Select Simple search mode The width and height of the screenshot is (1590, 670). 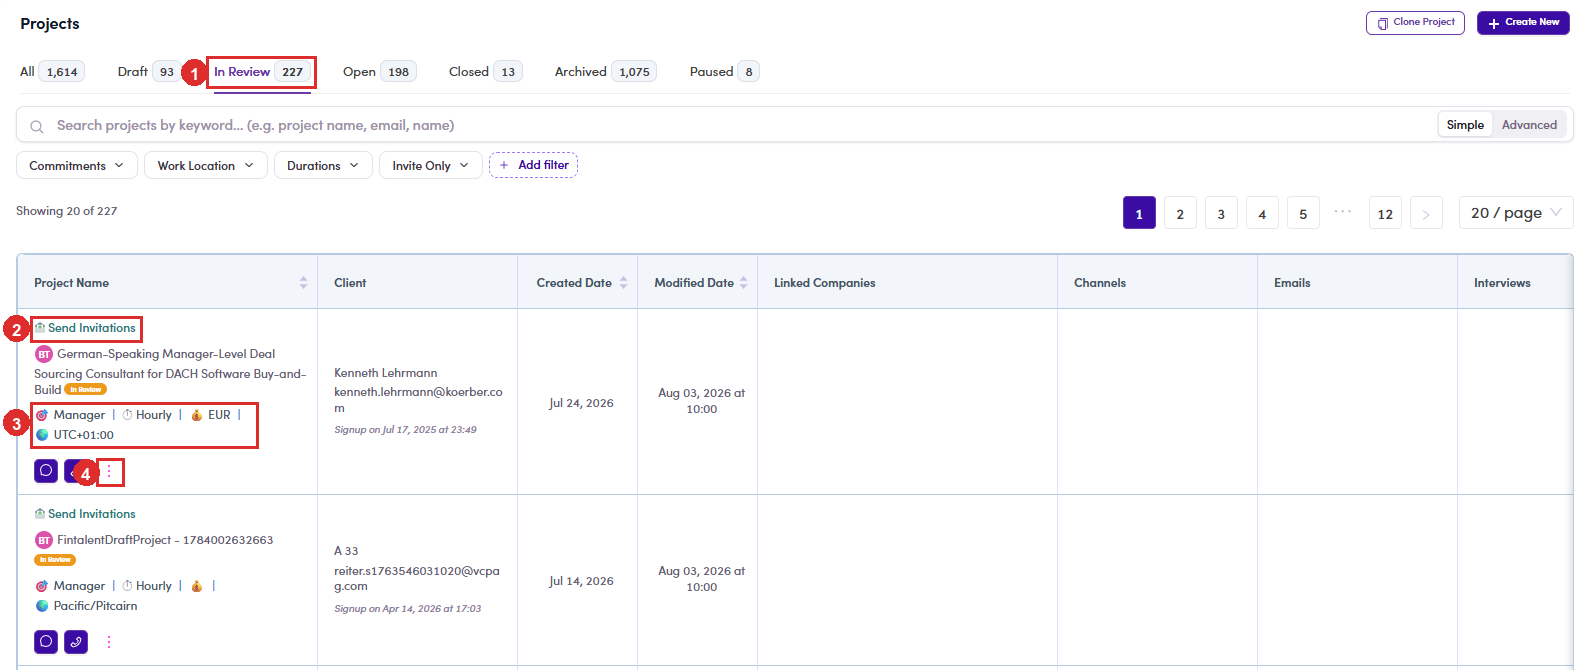point(1465,125)
